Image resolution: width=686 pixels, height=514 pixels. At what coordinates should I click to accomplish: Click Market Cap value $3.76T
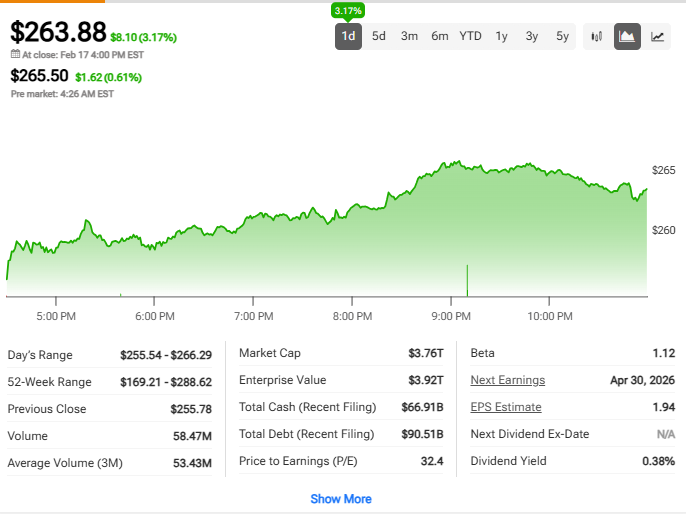[x=426, y=353]
